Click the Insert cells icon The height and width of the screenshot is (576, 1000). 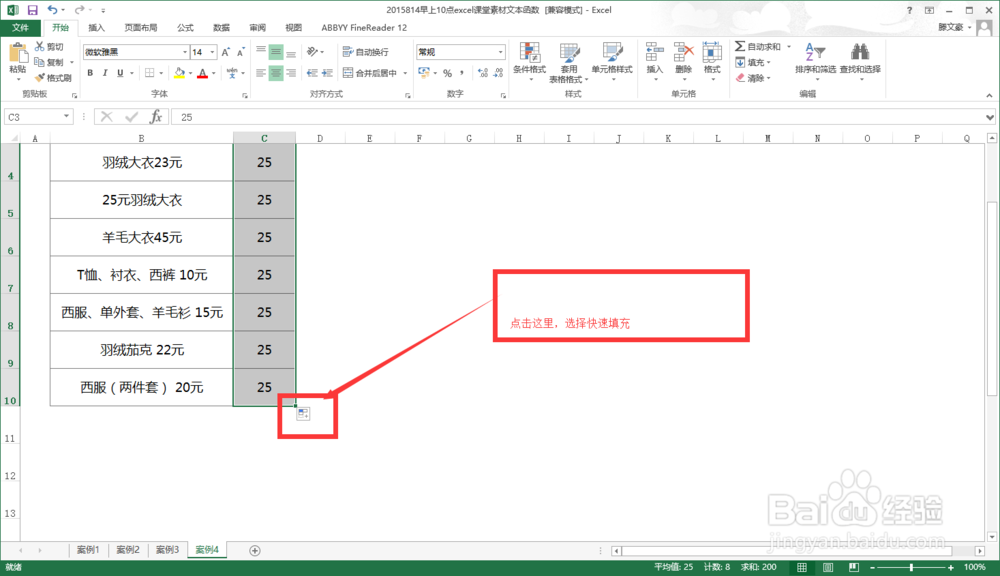pos(654,52)
